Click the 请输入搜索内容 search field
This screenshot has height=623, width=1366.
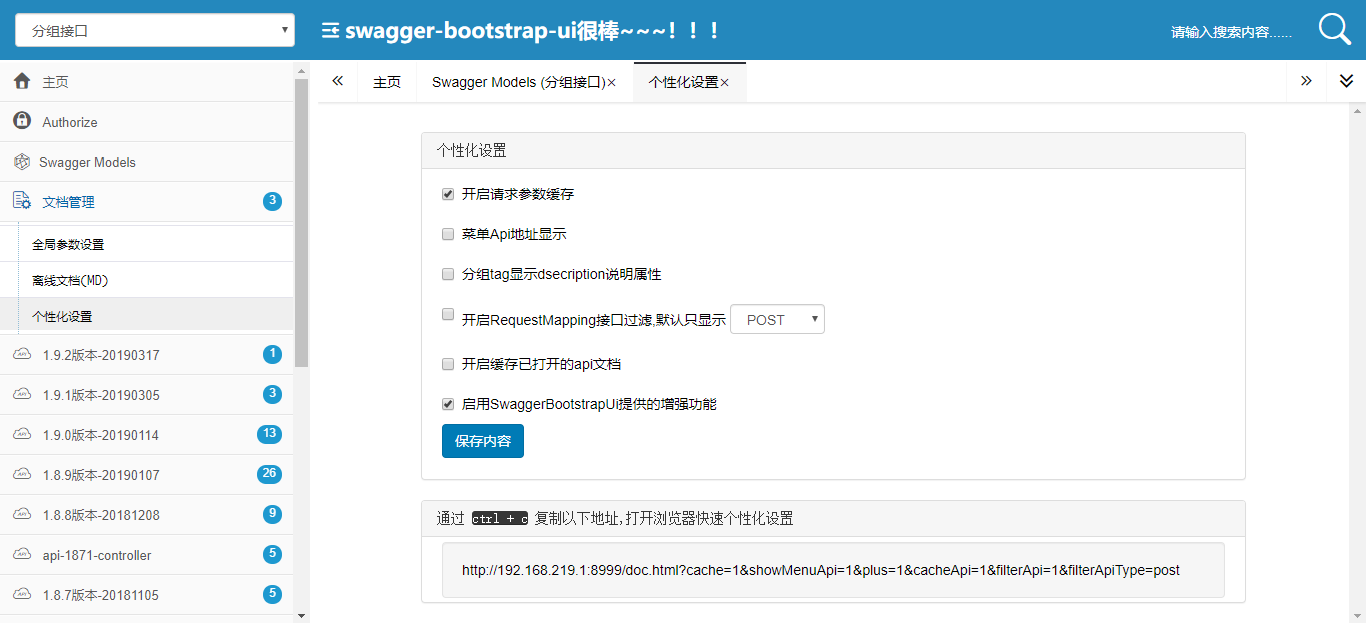coord(1231,32)
